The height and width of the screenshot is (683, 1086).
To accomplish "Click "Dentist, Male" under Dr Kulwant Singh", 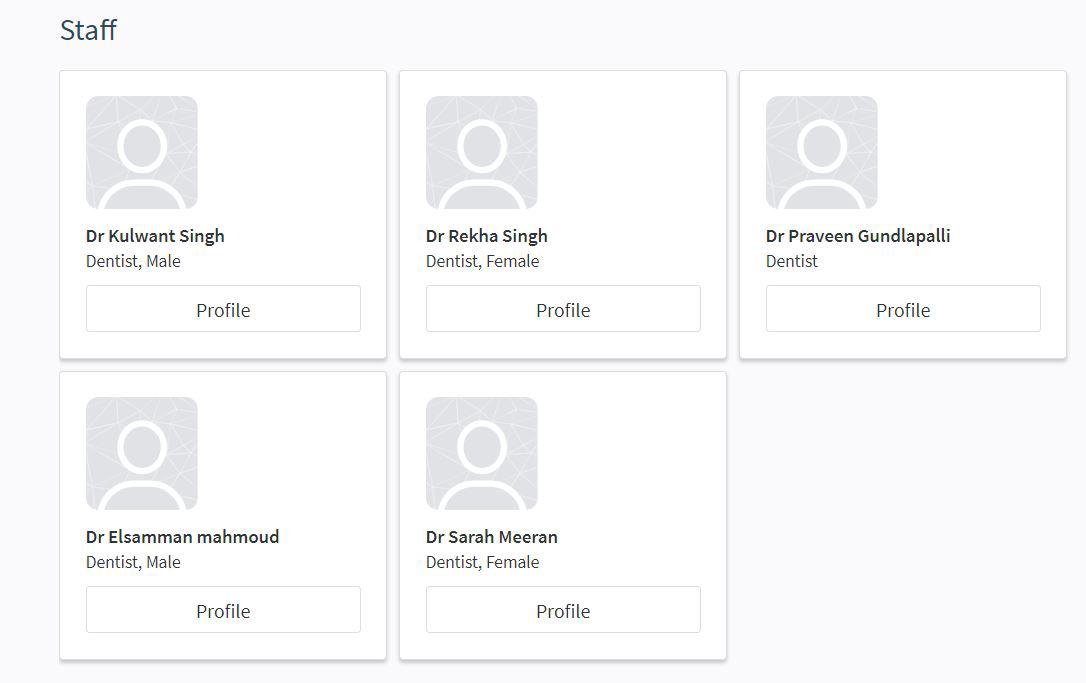I will 133,261.
